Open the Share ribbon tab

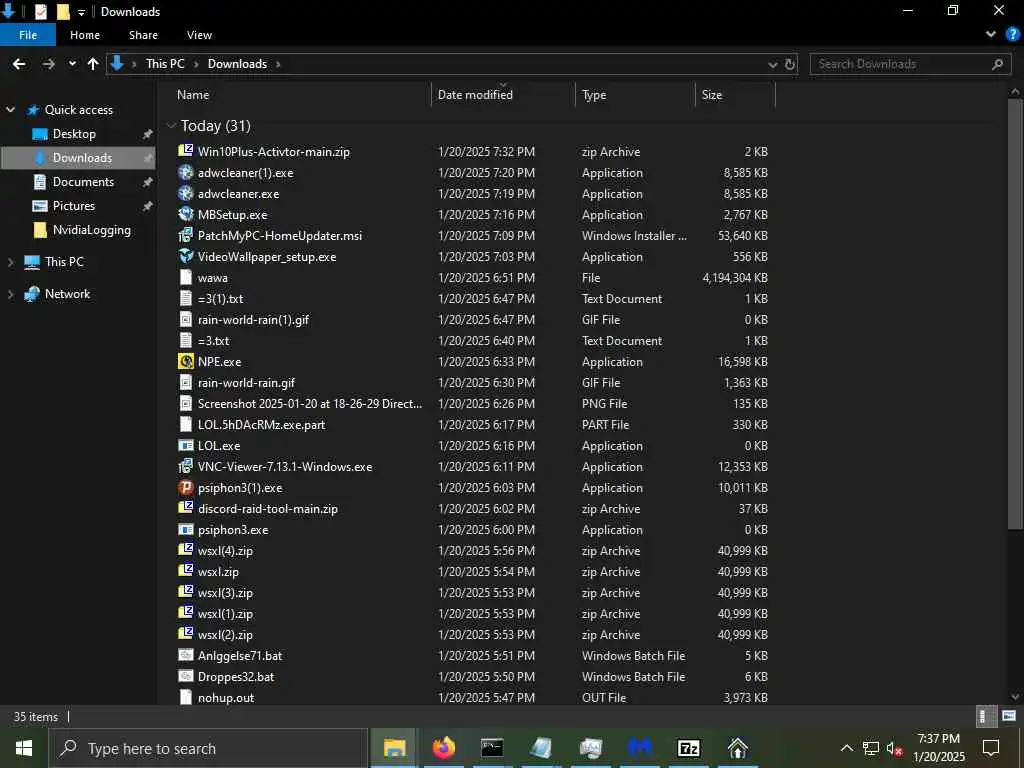tap(143, 35)
